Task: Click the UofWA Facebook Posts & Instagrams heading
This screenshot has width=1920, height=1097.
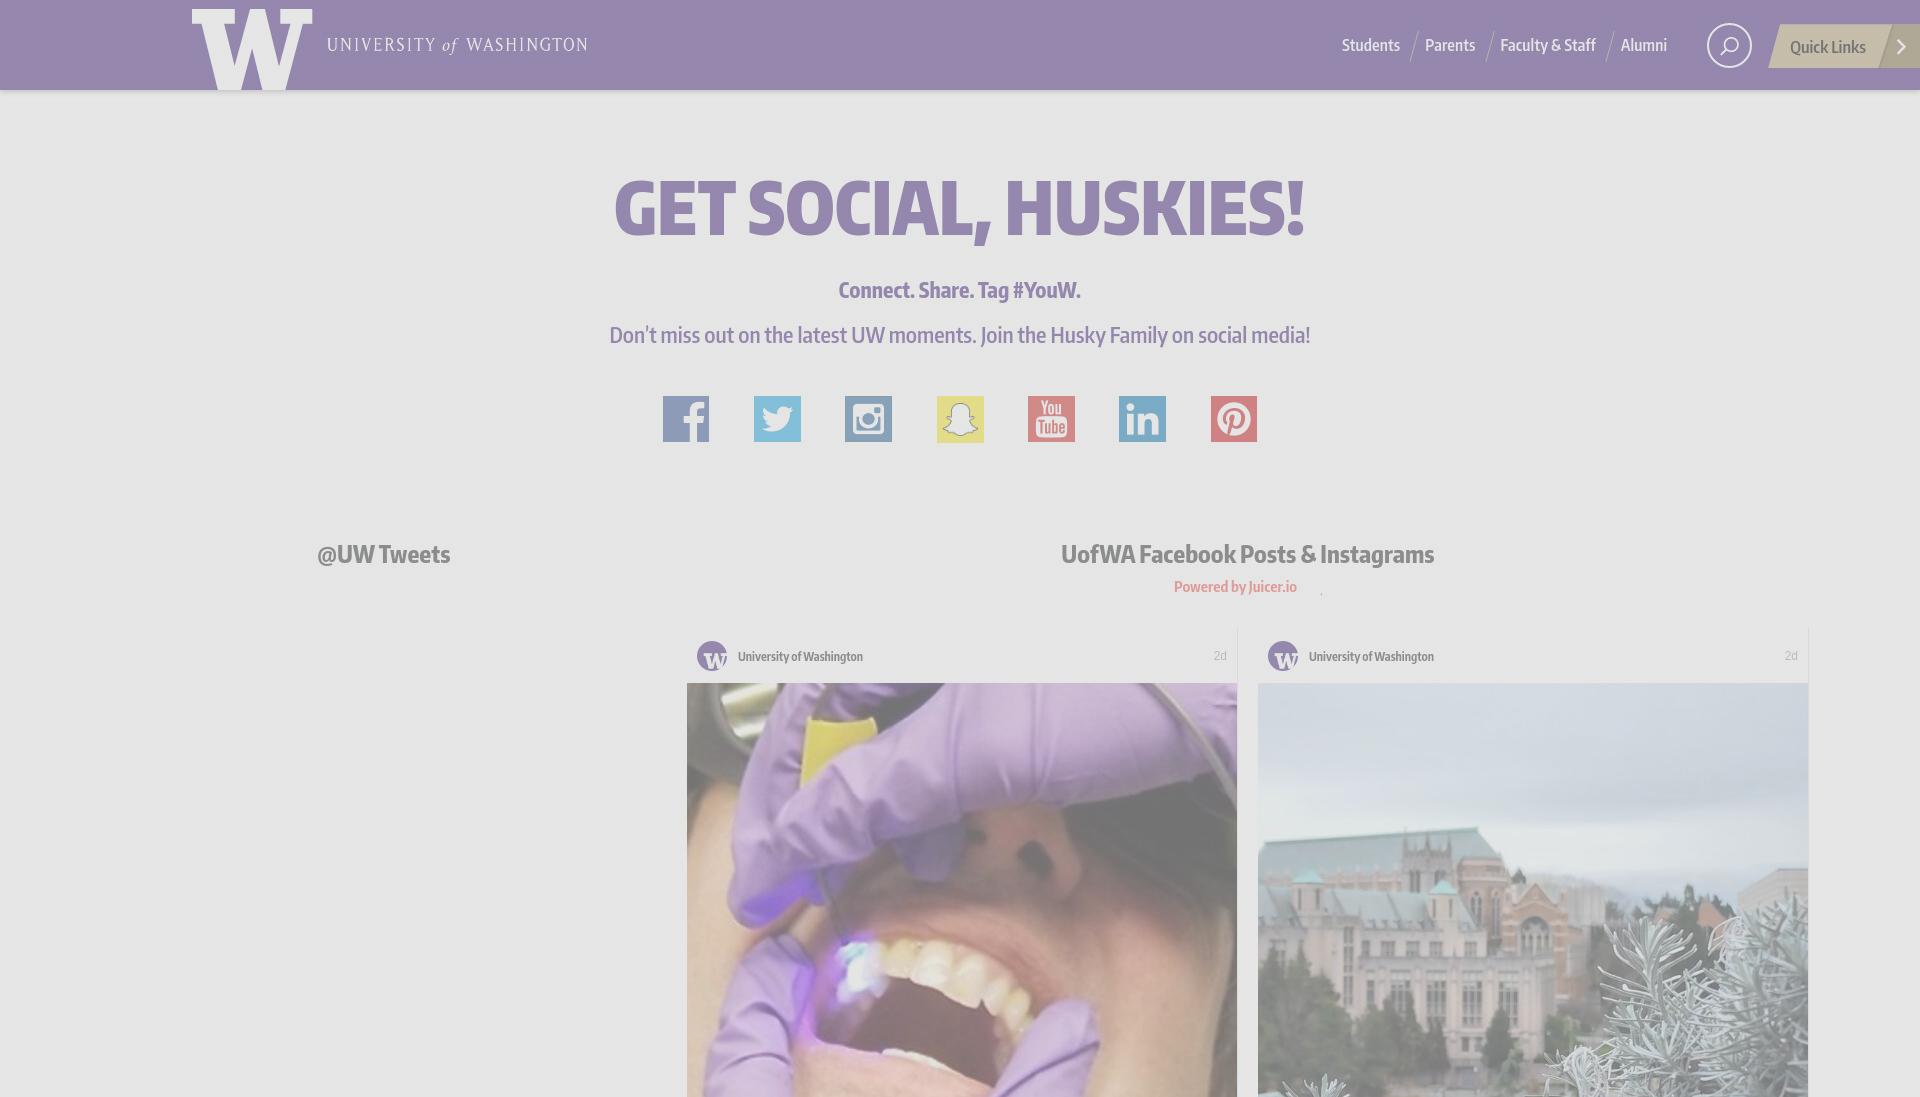Action: tap(1247, 554)
